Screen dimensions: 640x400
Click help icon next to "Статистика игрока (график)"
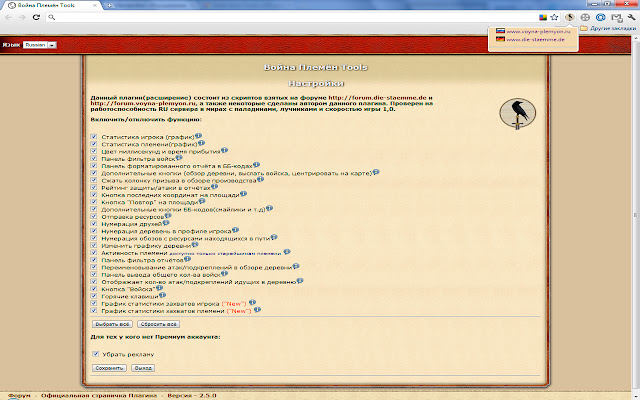click(x=199, y=133)
